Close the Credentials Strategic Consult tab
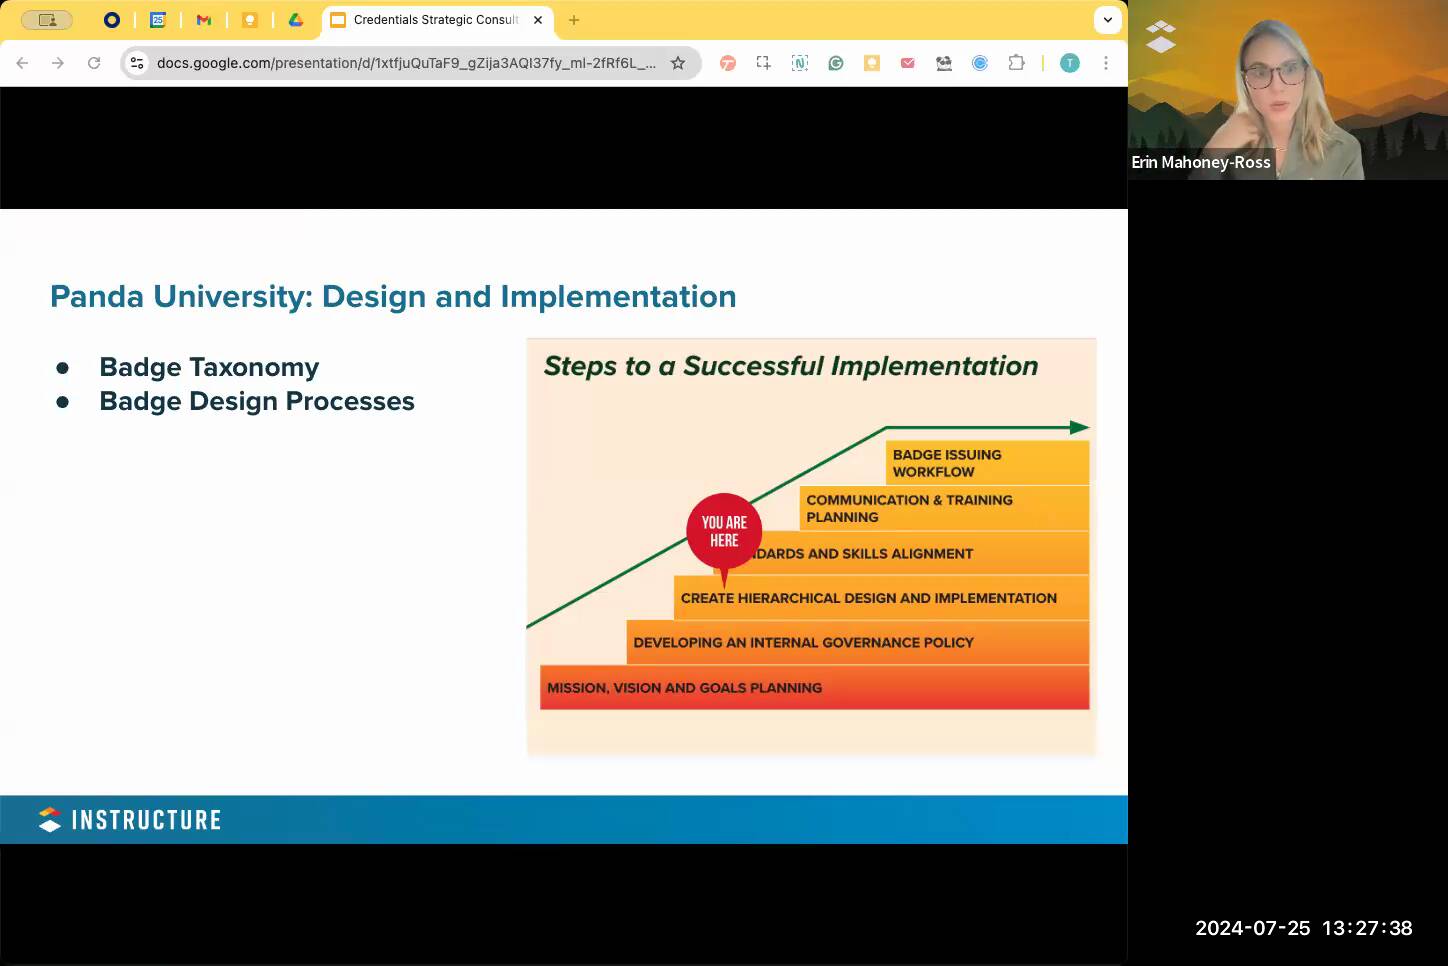 [x=538, y=20]
